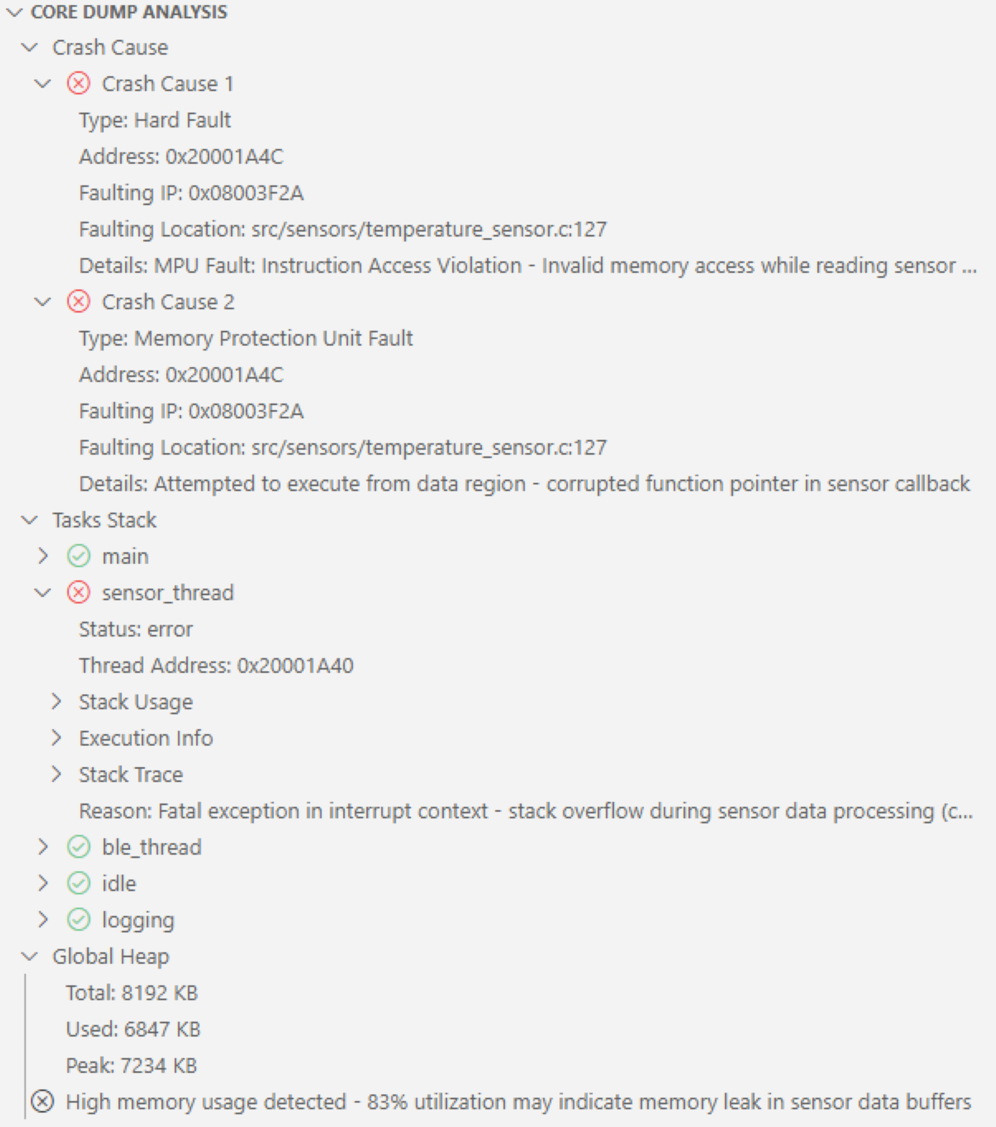The image size is (996, 1127).
Task: Click the green check icon beside ble_thread
Action: (x=78, y=848)
